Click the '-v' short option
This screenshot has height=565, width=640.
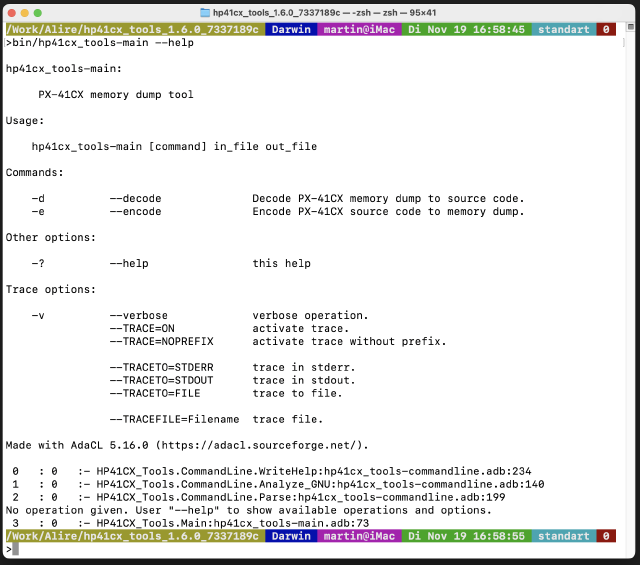[38, 316]
